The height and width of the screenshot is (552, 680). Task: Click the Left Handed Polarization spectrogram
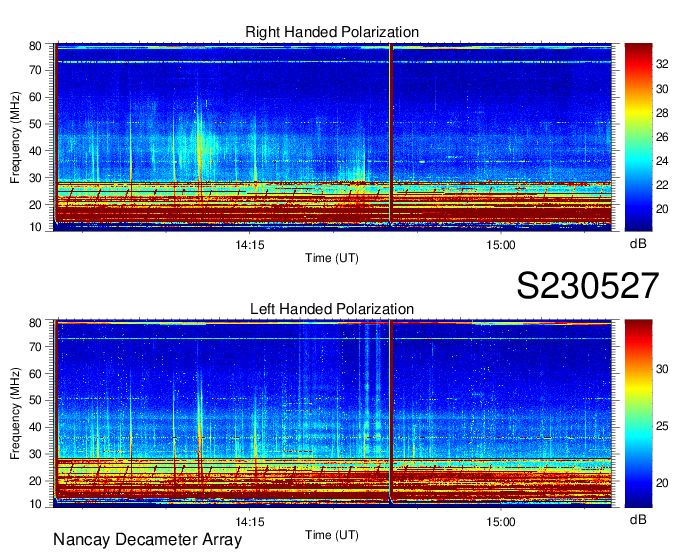(x=332, y=414)
